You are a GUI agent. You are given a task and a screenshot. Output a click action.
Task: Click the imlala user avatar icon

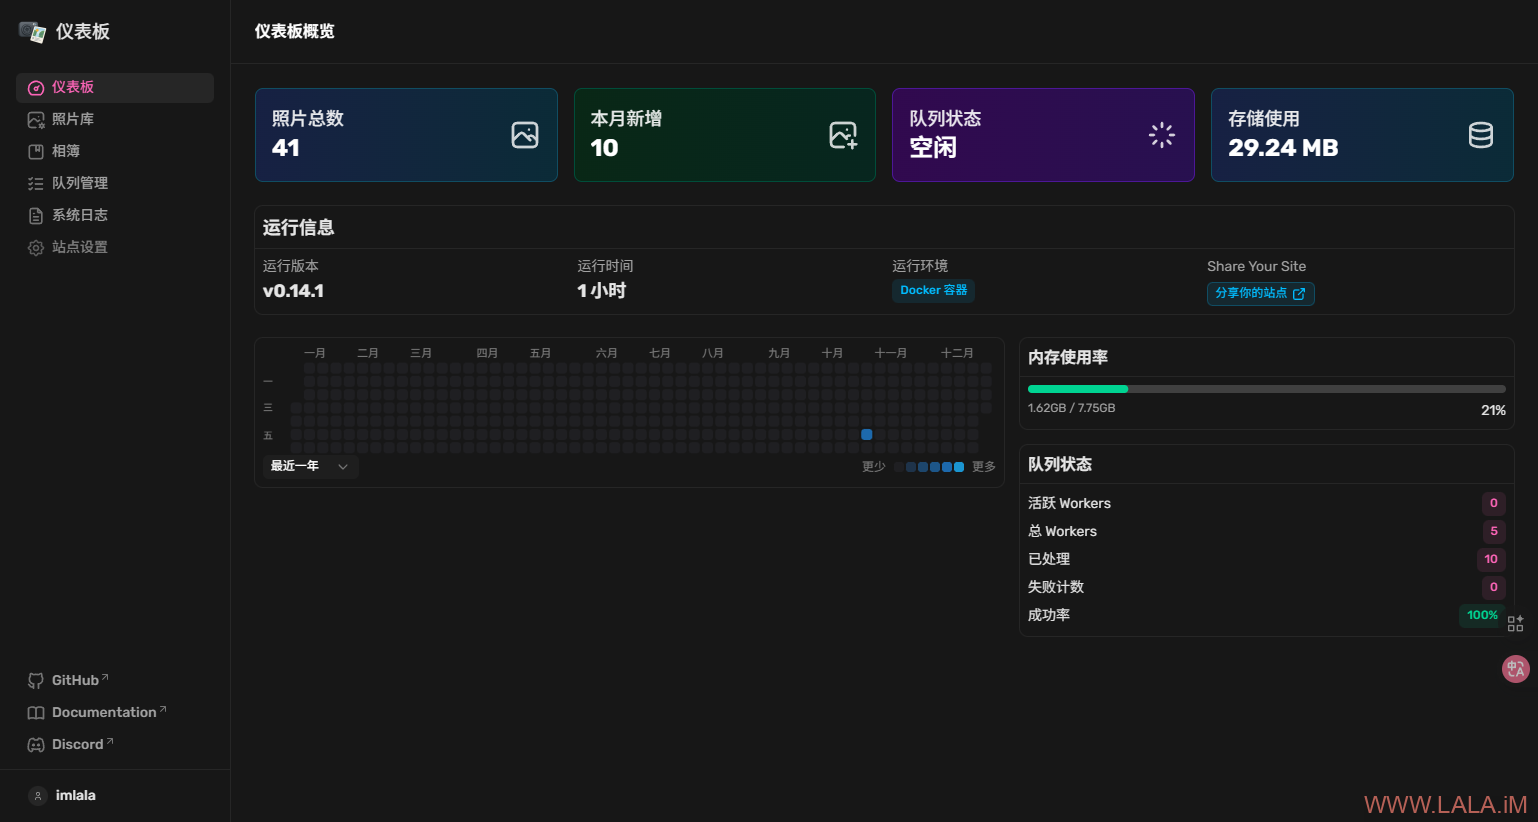click(x=38, y=796)
